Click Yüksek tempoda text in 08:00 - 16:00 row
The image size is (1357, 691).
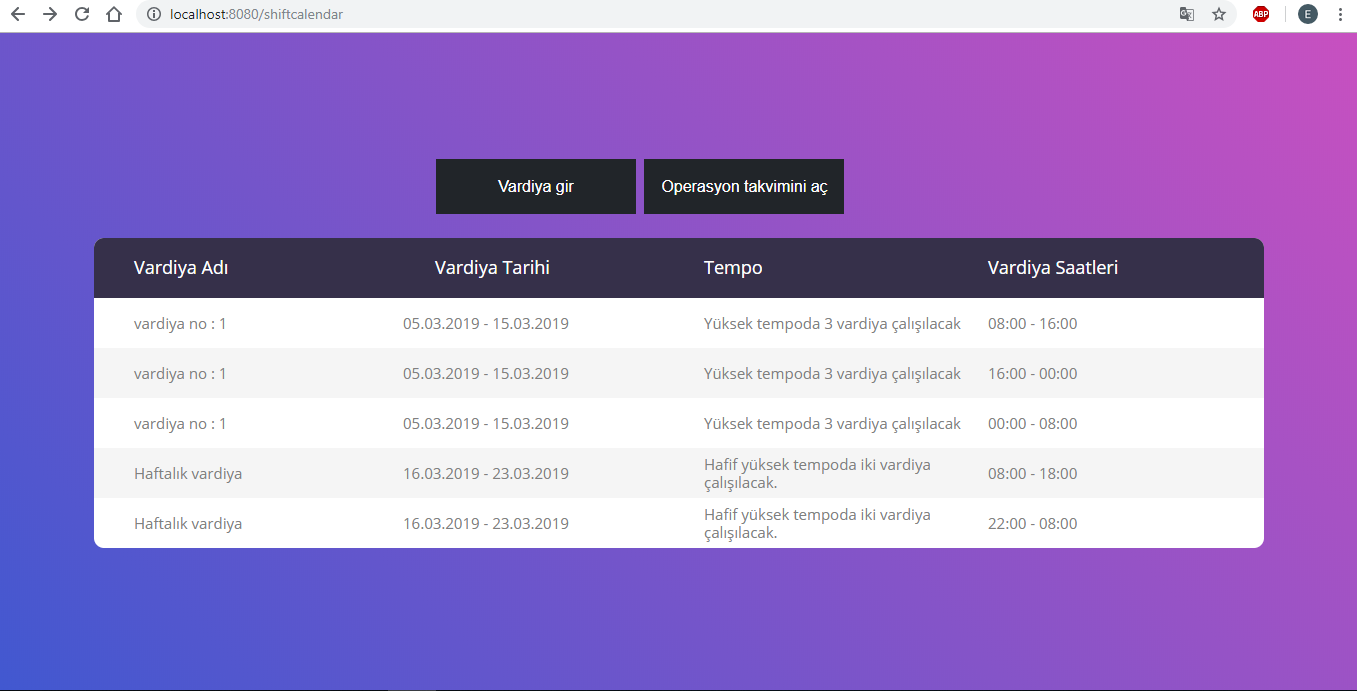(832, 324)
